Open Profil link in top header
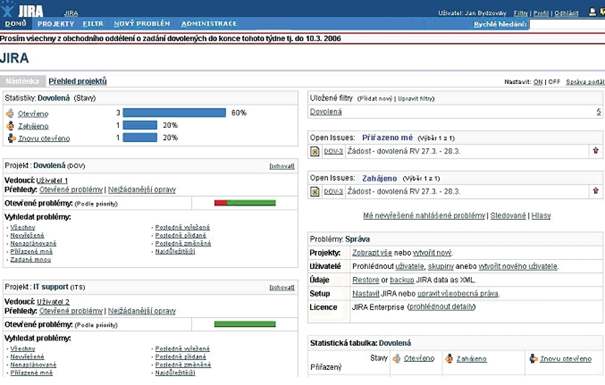Viewport: 605px width, 385px height. pyautogui.click(x=541, y=13)
